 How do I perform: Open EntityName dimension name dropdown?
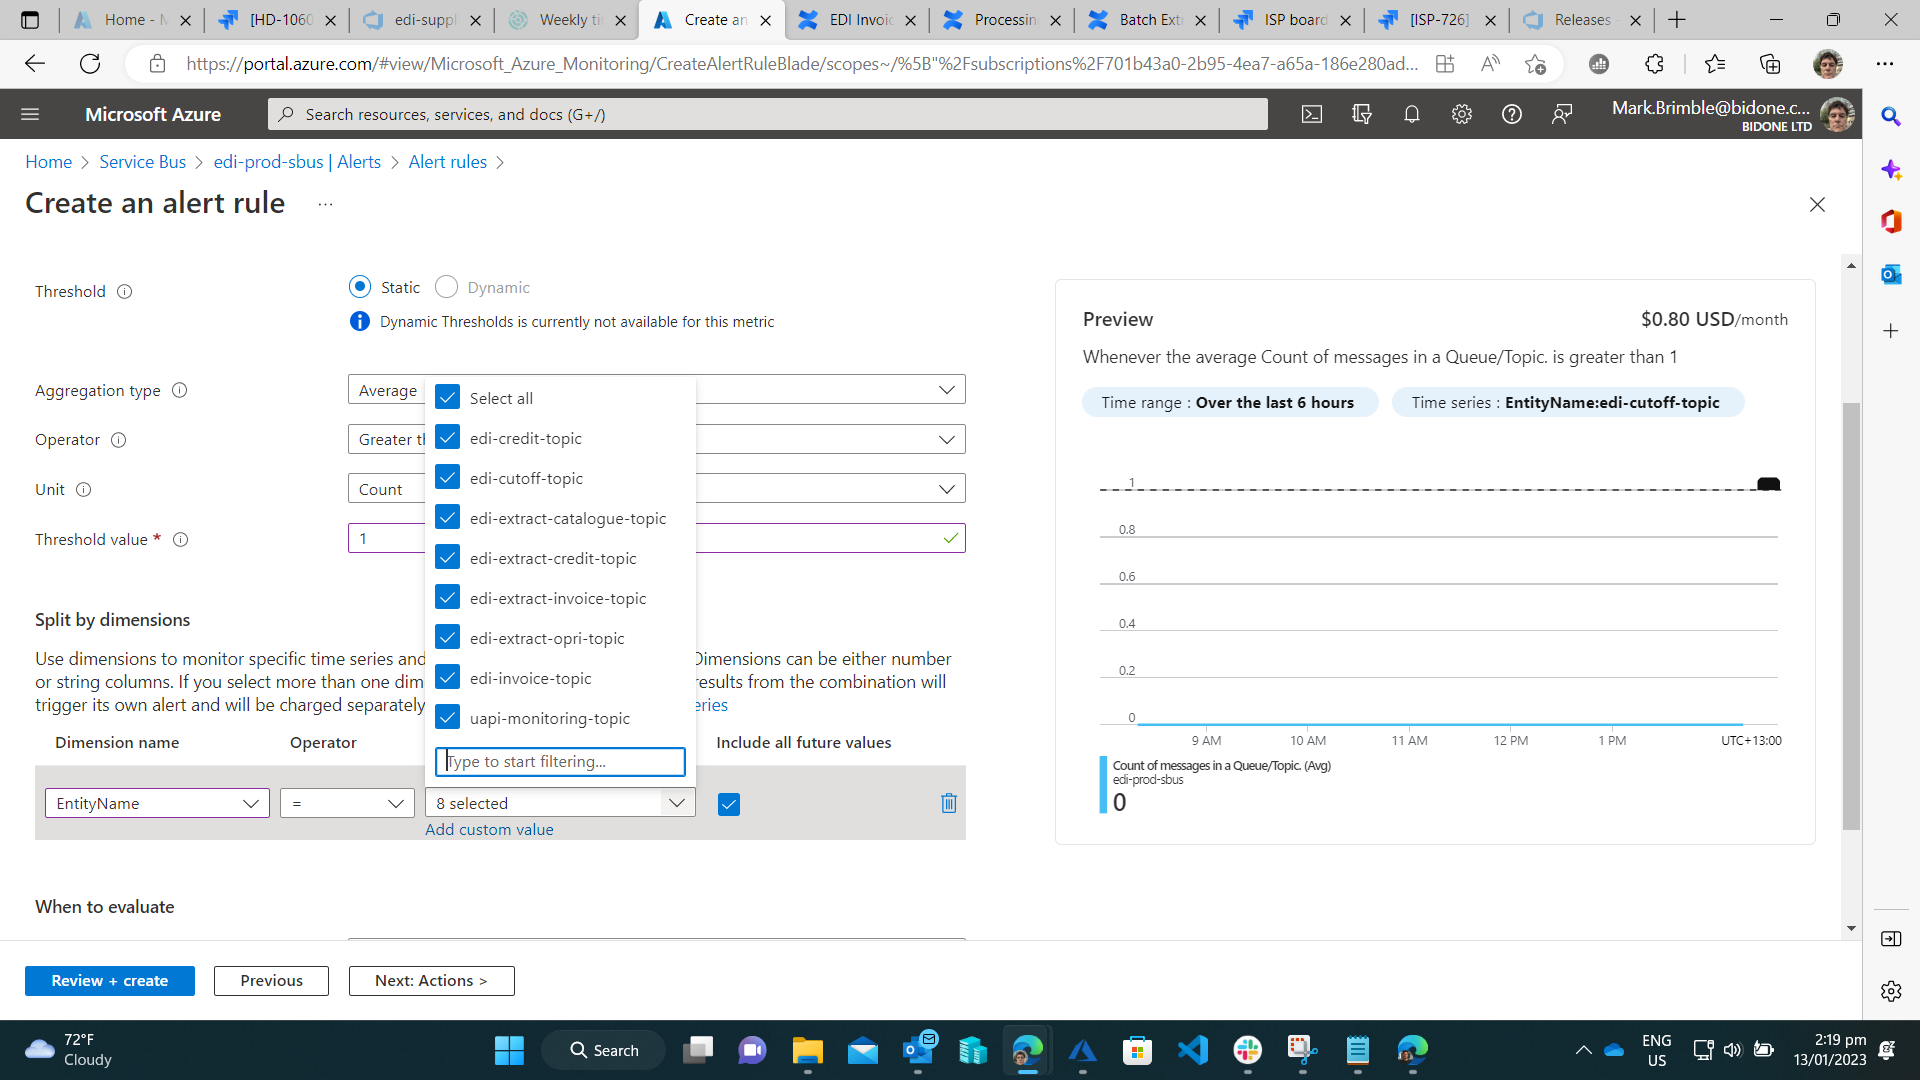(x=157, y=803)
